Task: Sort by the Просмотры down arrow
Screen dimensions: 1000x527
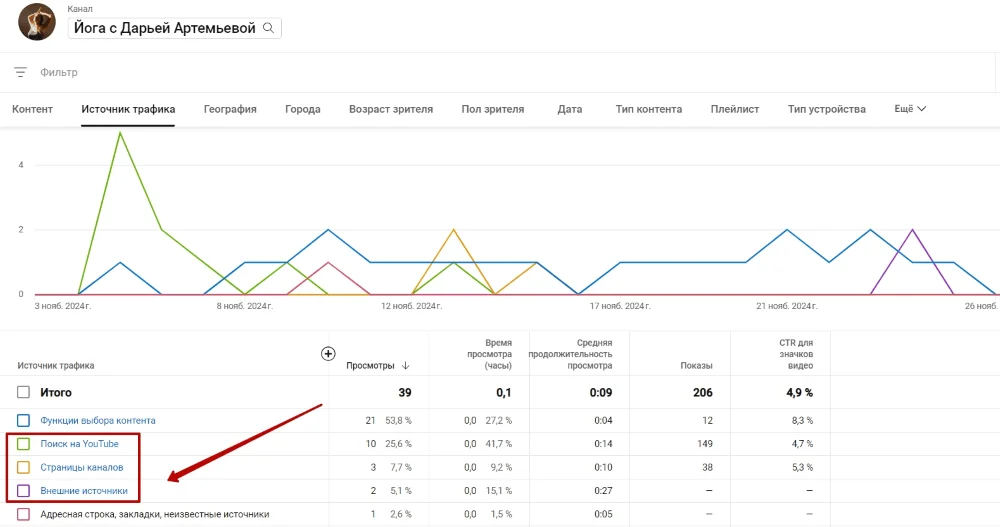Action: coord(405,366)
